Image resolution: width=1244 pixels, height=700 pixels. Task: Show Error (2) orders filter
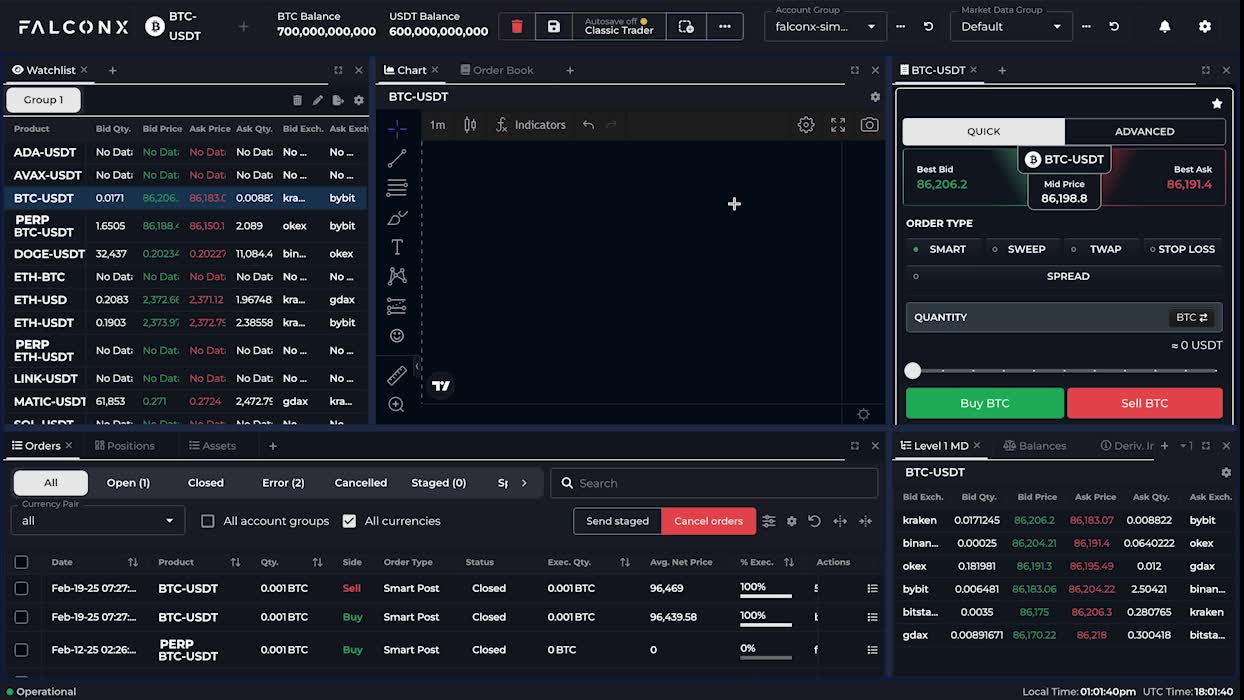(x=283, y=483)
